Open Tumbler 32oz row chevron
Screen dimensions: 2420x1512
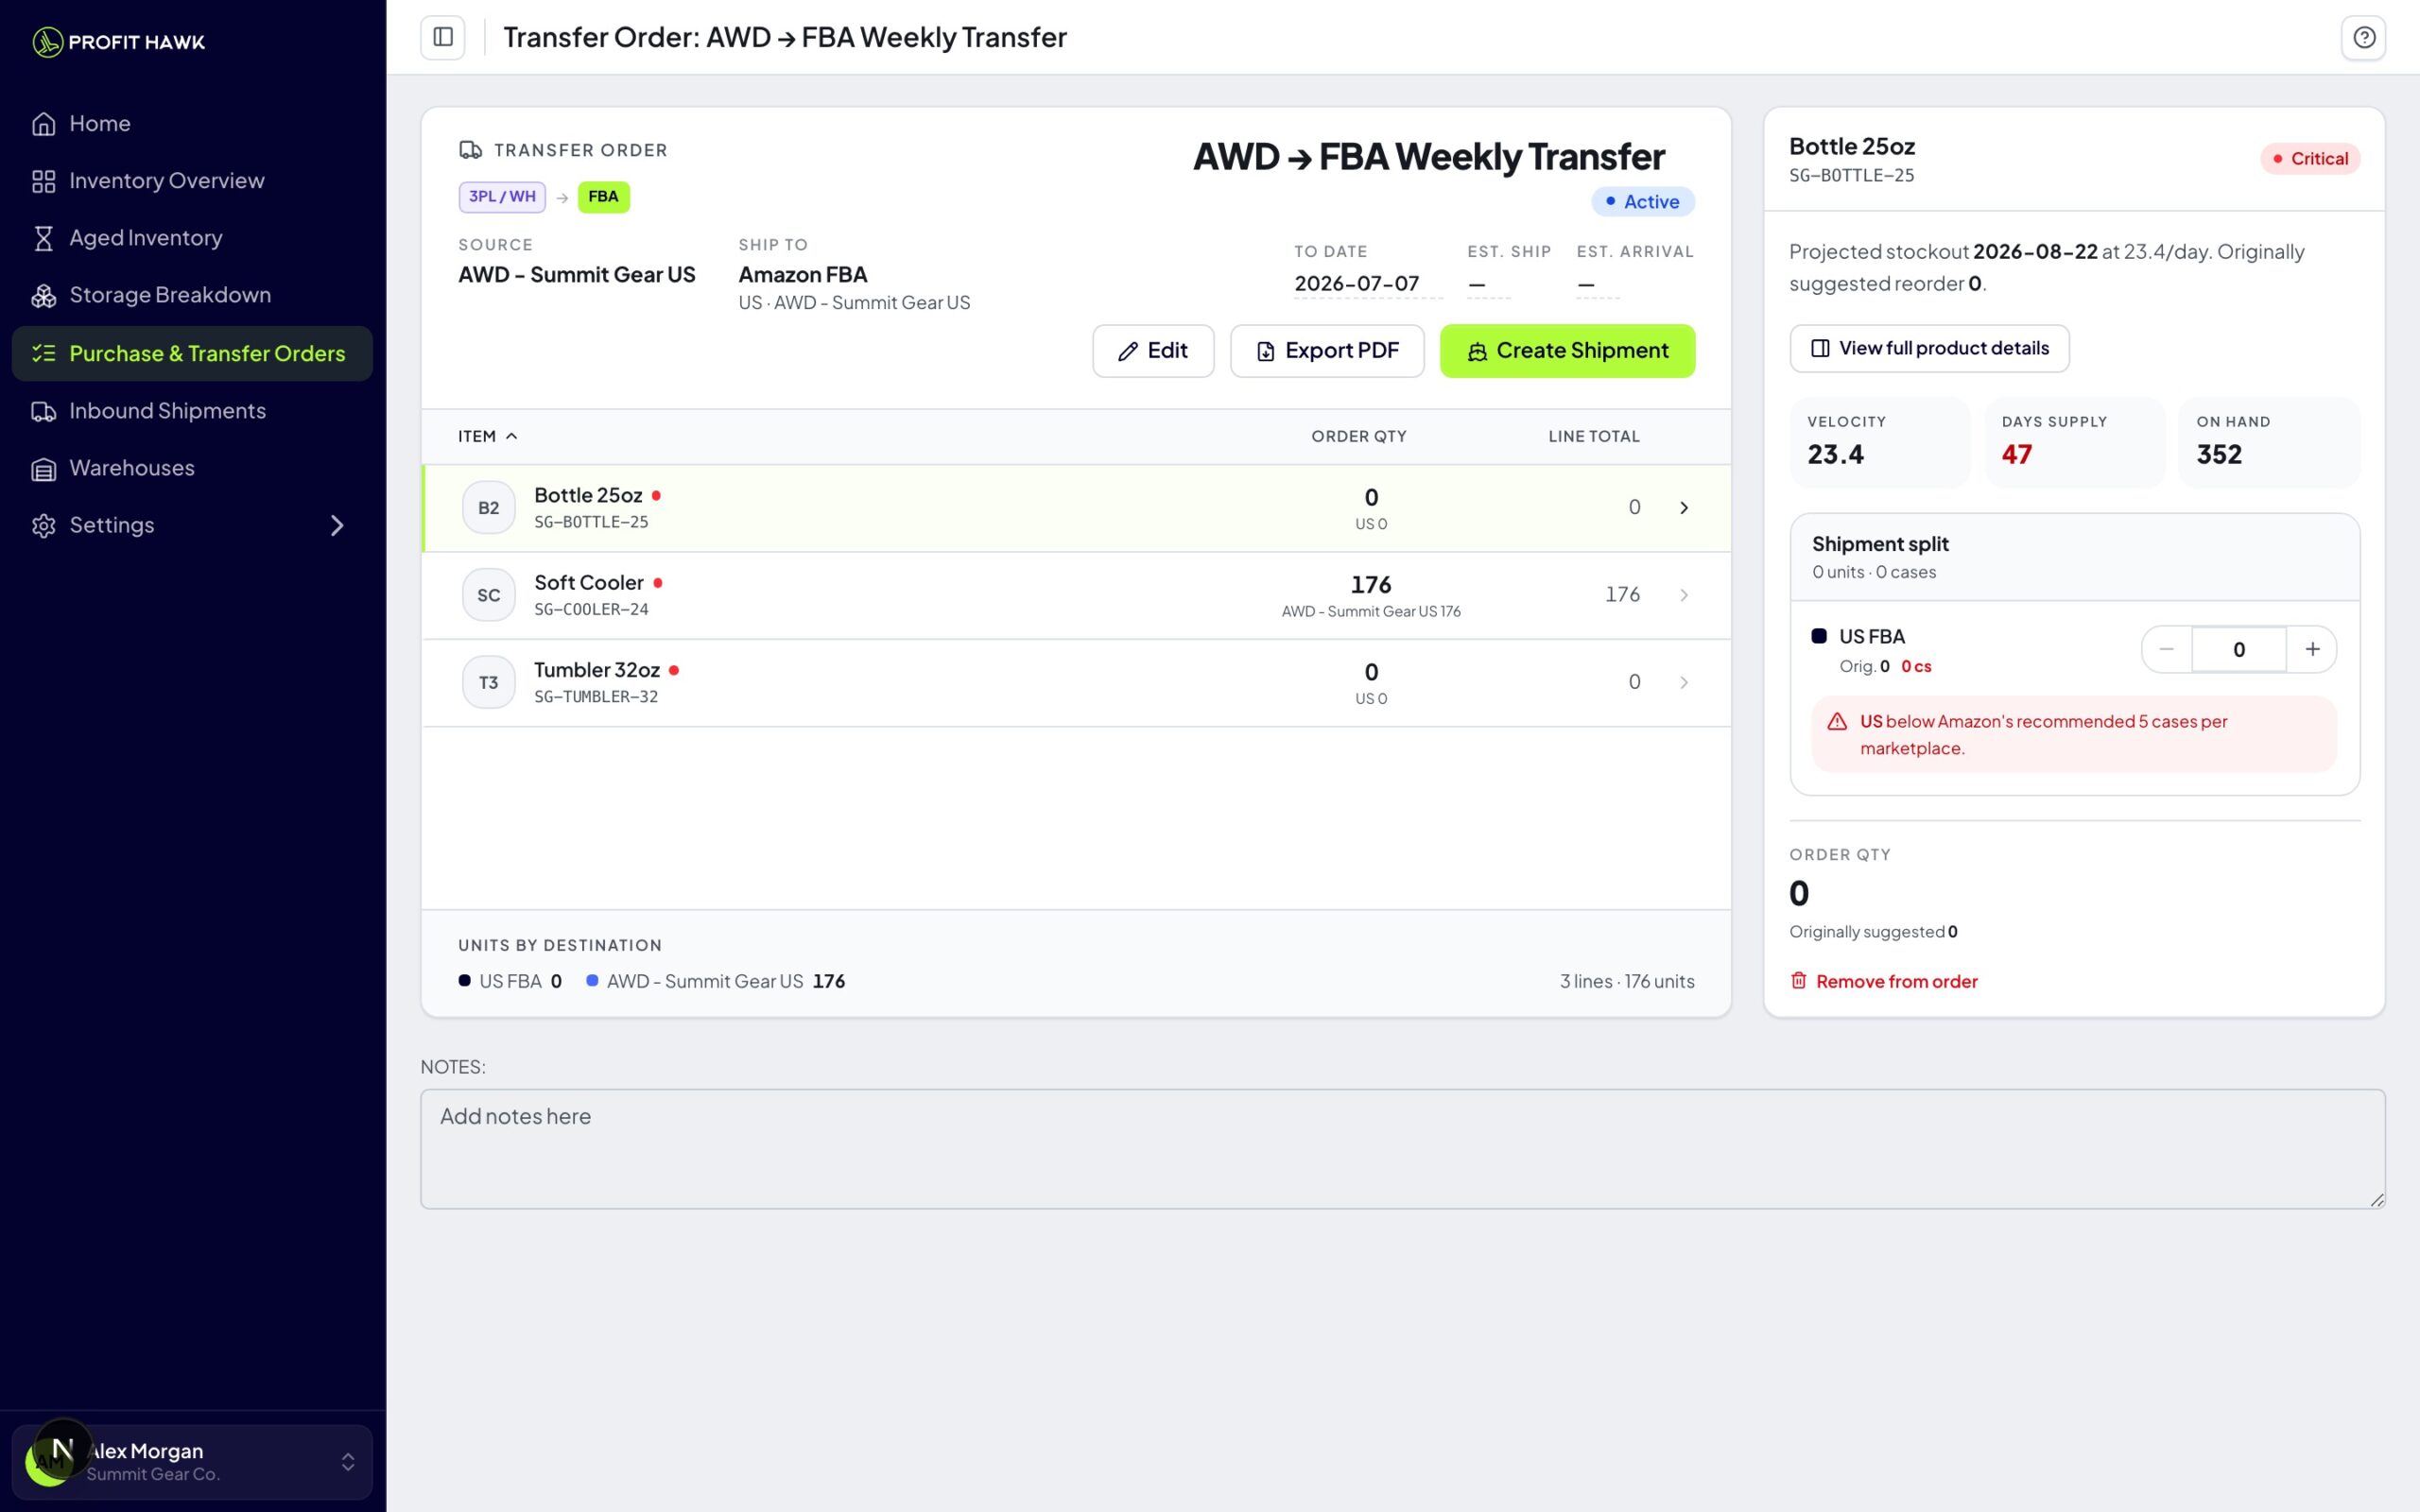1684,682
